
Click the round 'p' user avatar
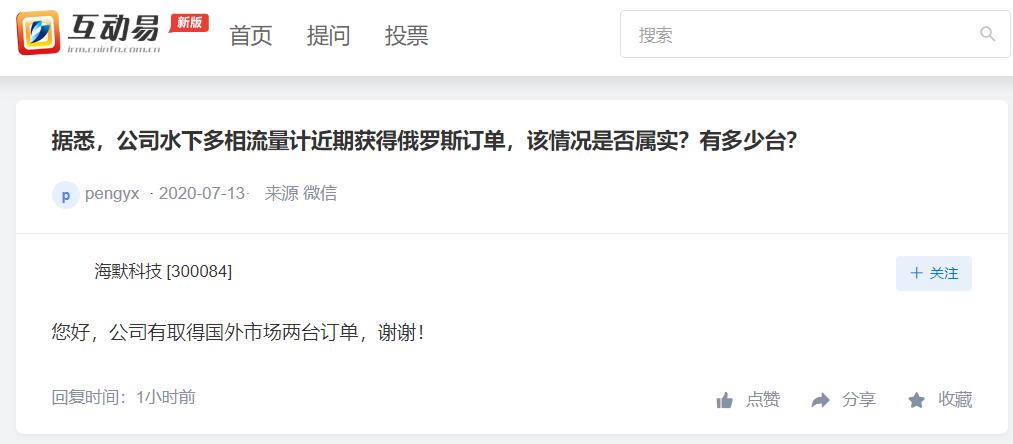[x=65, y=195]
